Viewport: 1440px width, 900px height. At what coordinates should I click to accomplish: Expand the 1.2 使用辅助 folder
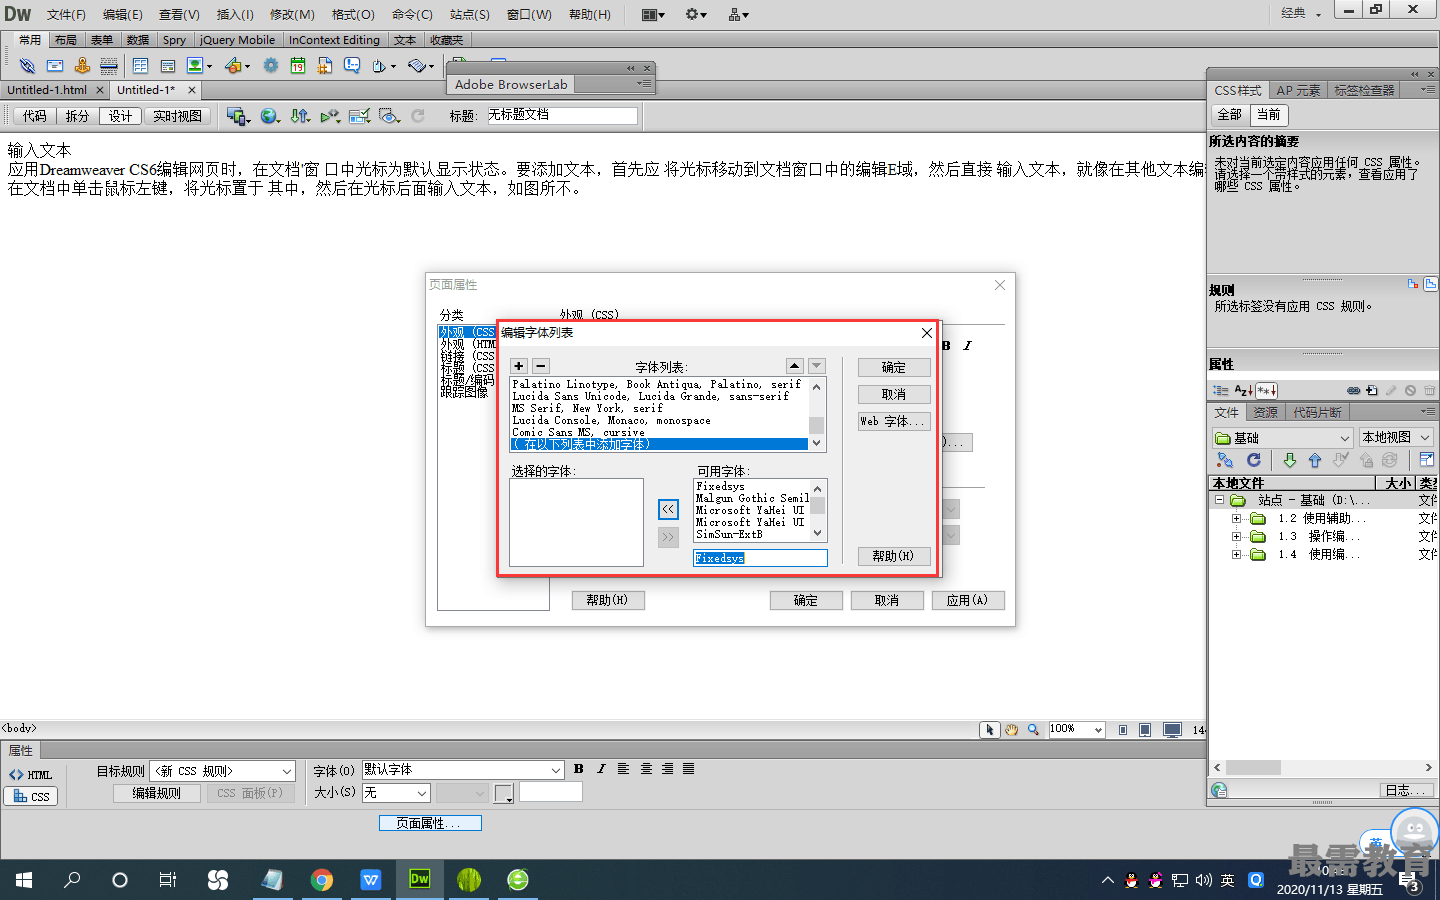[x=1236, y=518]
